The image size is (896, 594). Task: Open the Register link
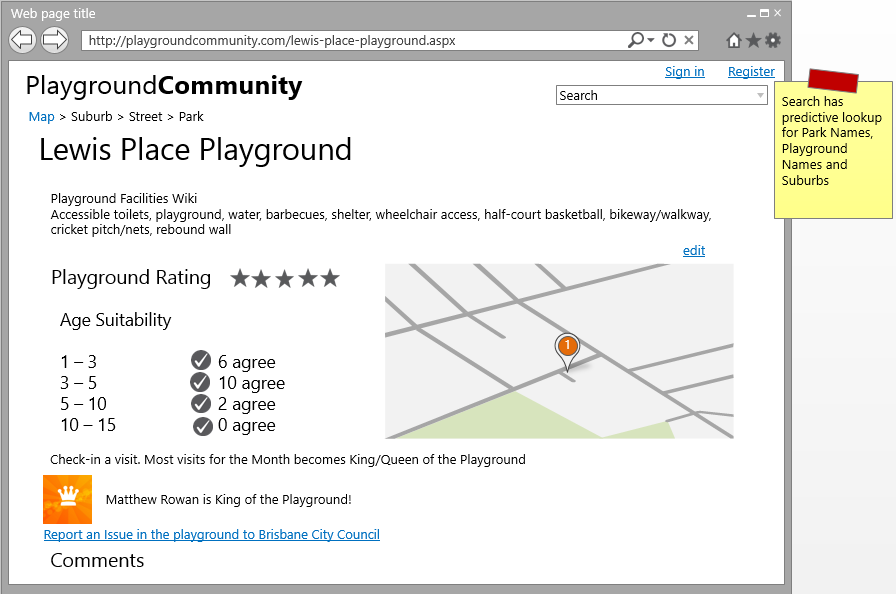tap(751, 71)
